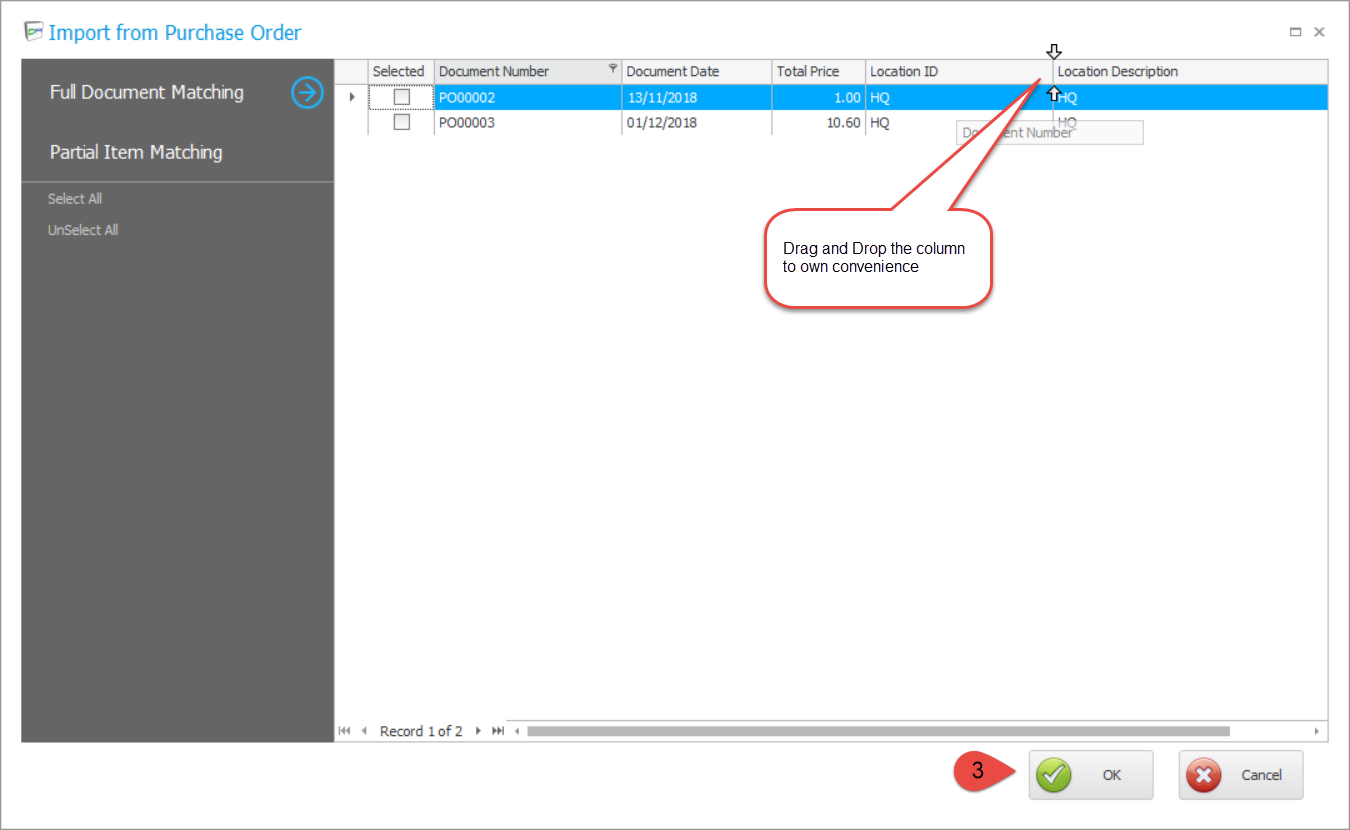This screenshot has height=830, width=1350.
Task: Go to previous record navigator arrow
Action: (x=364, y=731)
